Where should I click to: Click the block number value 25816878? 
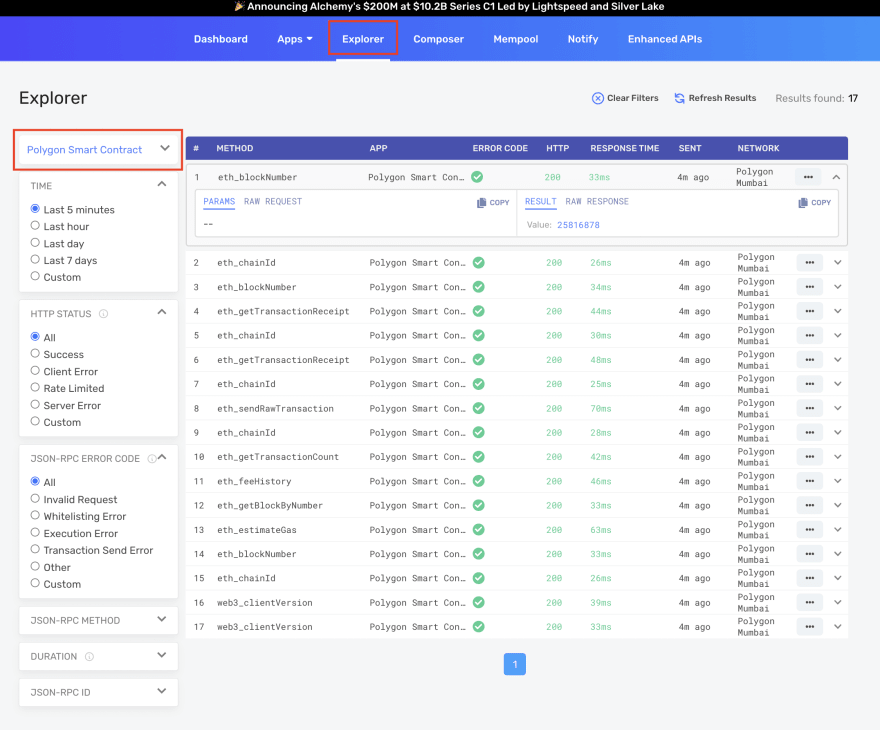click(x=578, y=225)
